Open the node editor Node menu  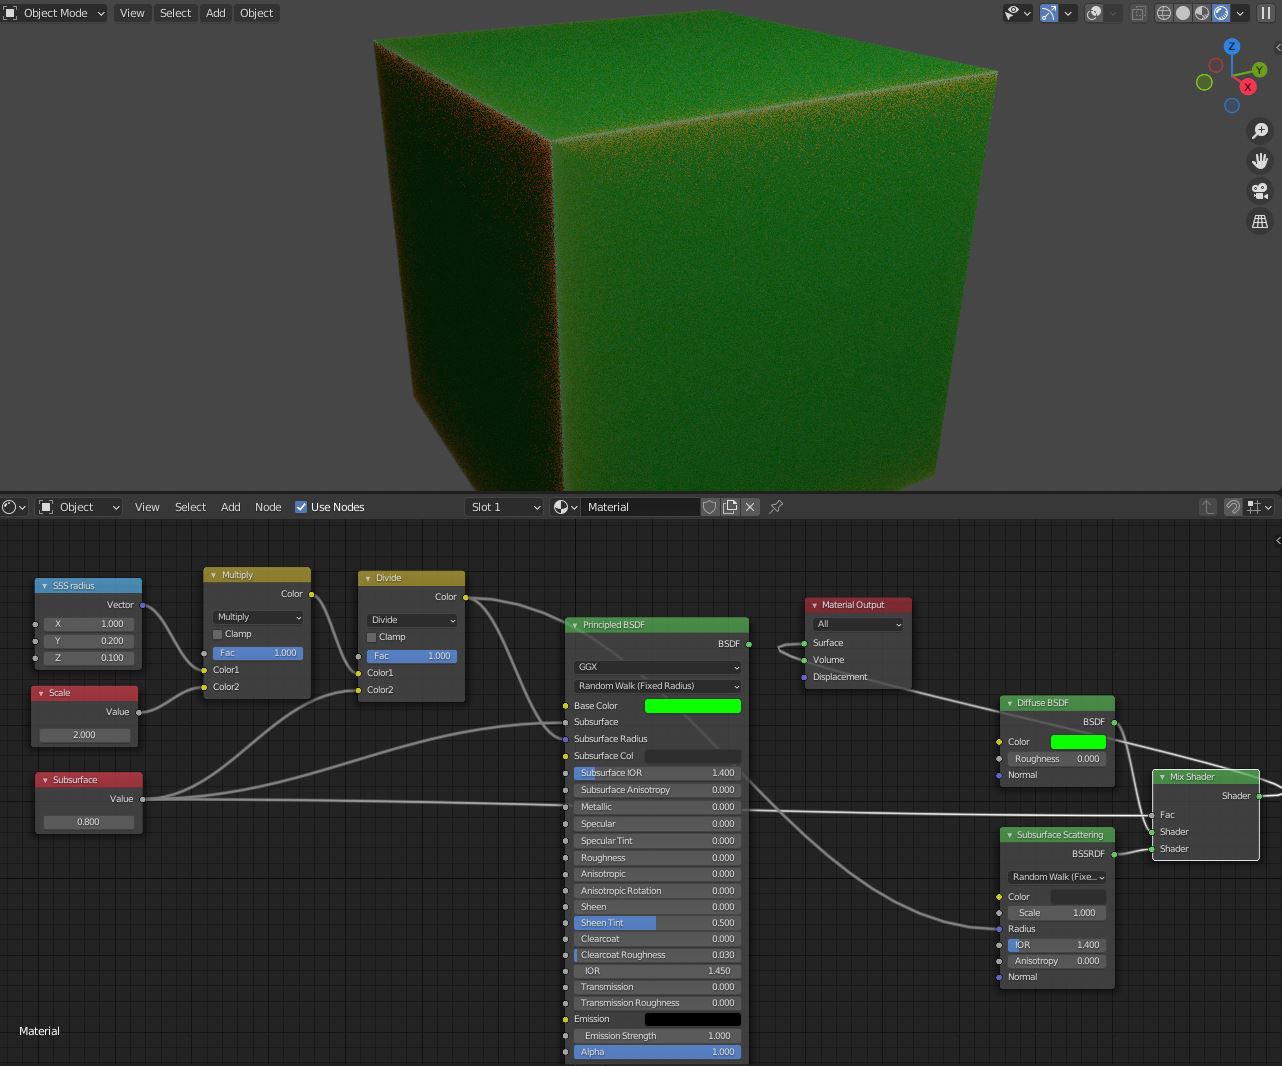(268, 507)
